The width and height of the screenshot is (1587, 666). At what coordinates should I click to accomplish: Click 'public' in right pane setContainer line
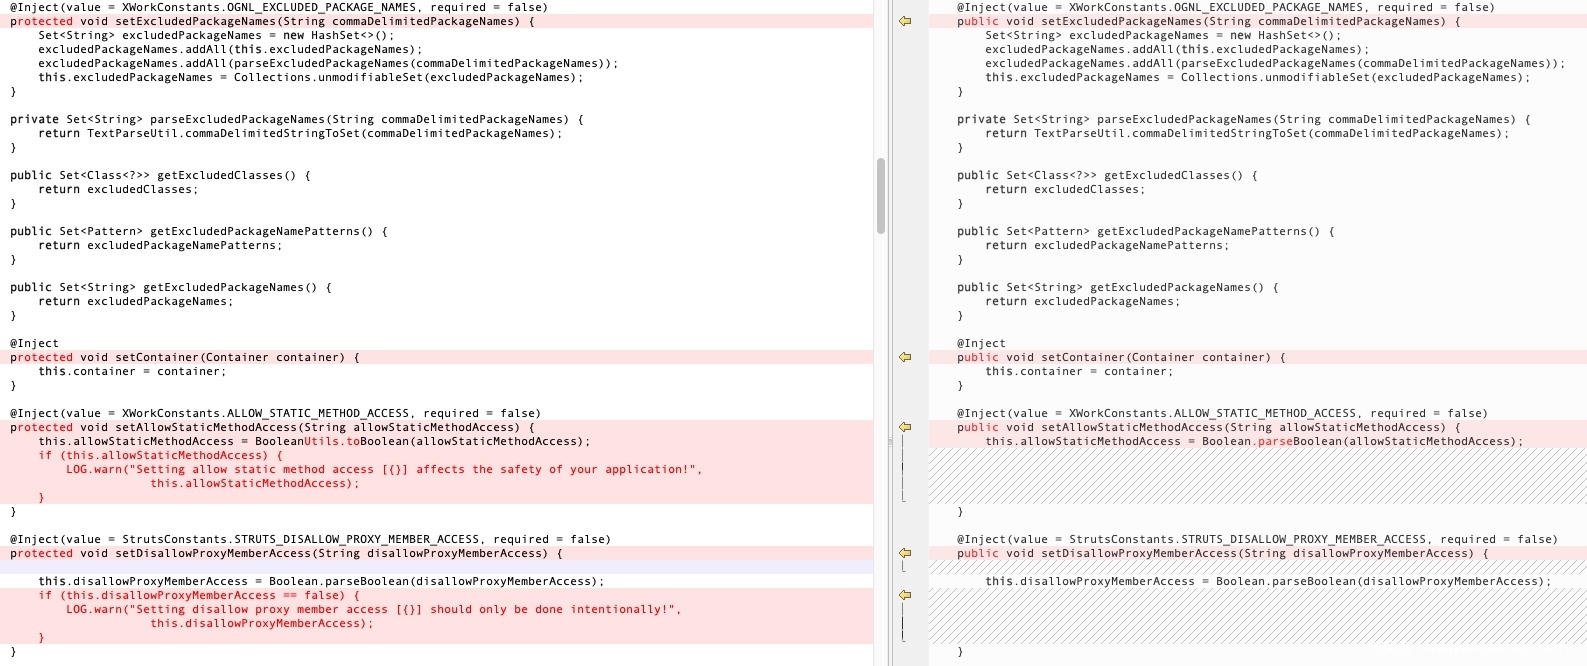point(977,357)
